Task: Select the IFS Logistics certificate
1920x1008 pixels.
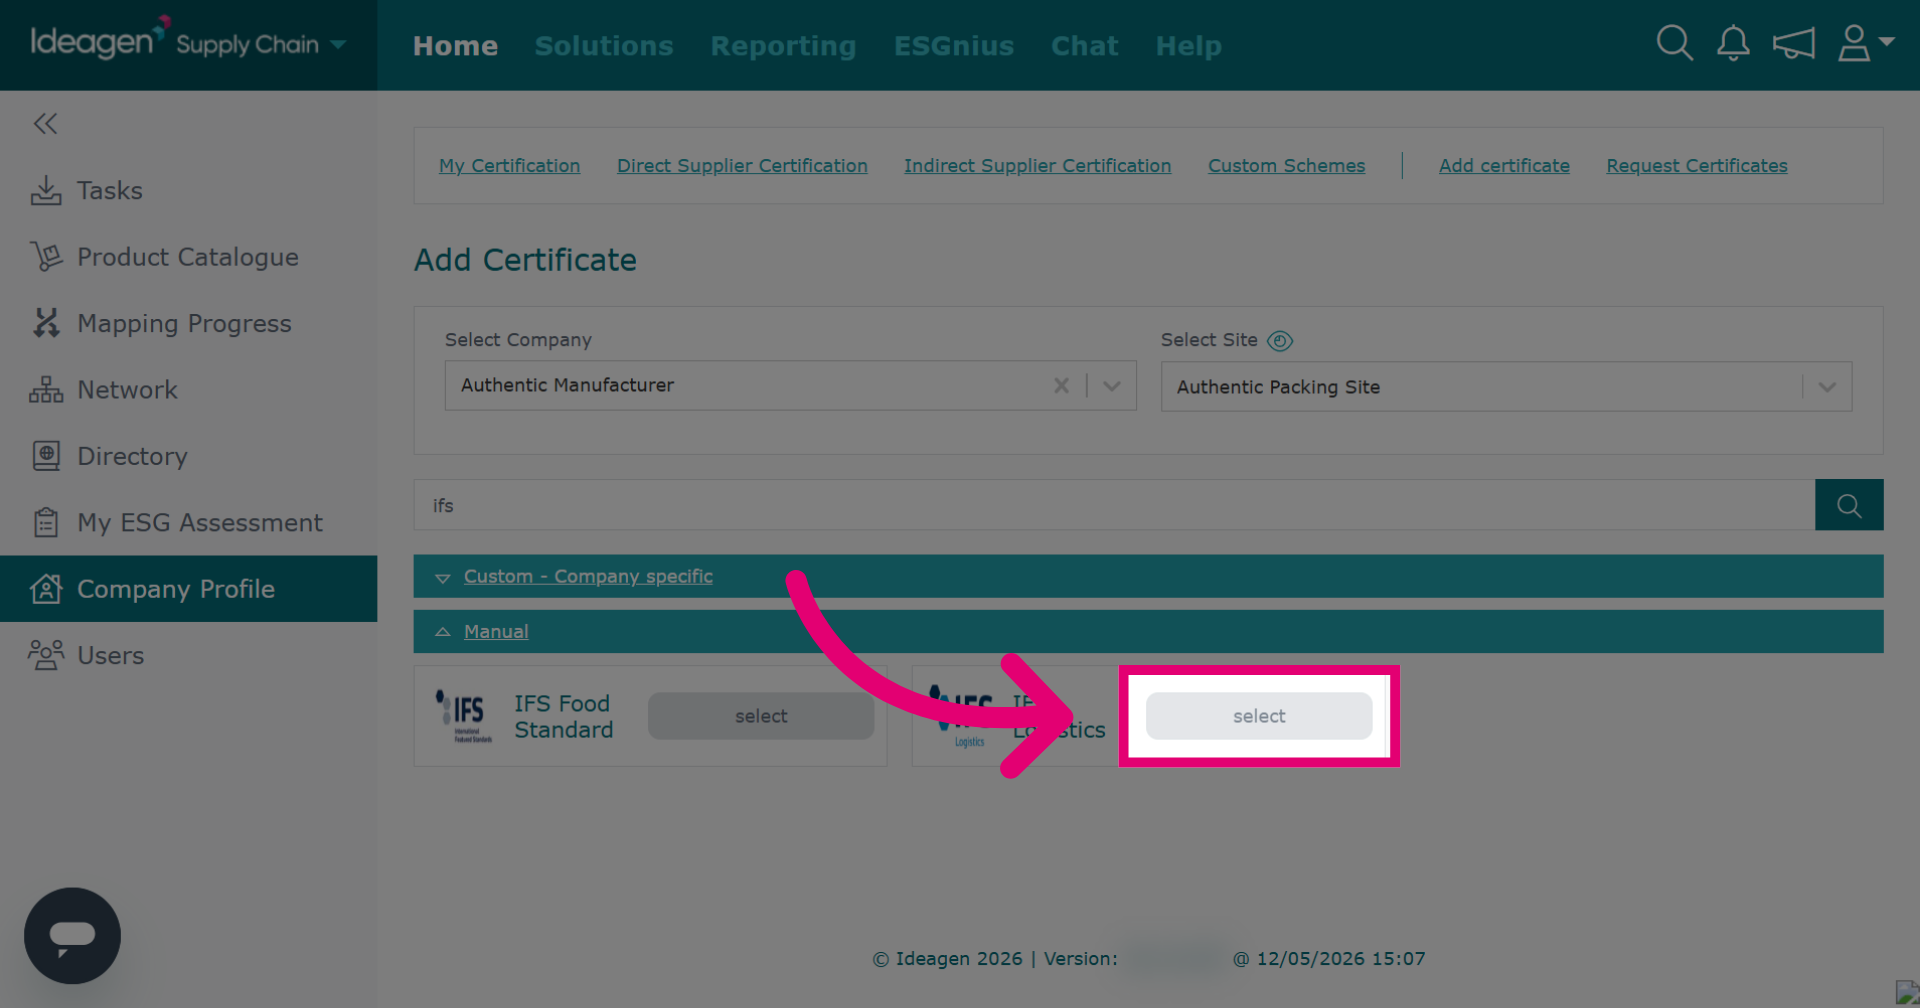Action: pos(1259,716)
